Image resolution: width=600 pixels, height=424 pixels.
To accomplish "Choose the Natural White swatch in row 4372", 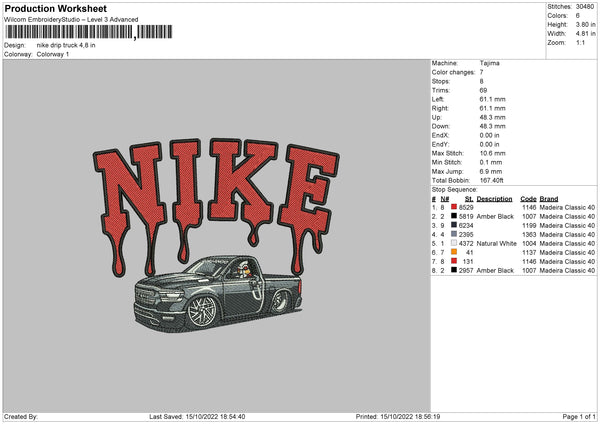I will [454, 243].
